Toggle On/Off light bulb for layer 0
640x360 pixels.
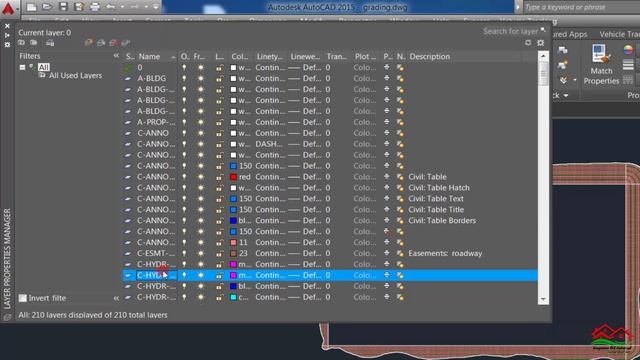184,67
